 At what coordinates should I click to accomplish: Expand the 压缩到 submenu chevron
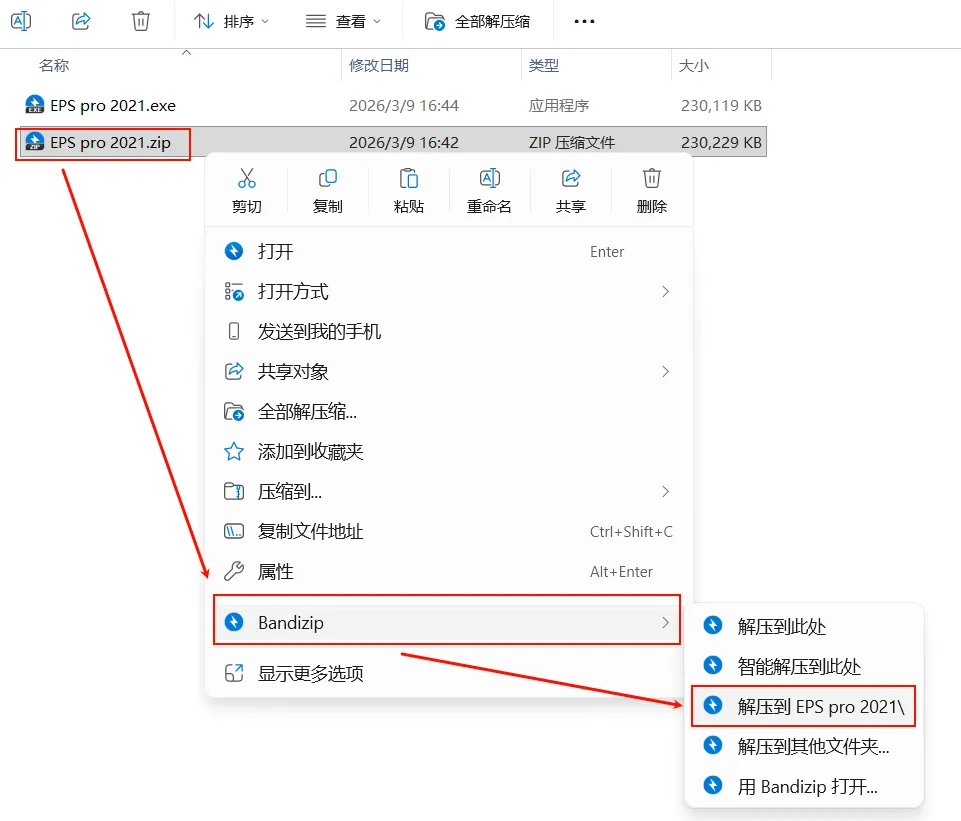666,491
